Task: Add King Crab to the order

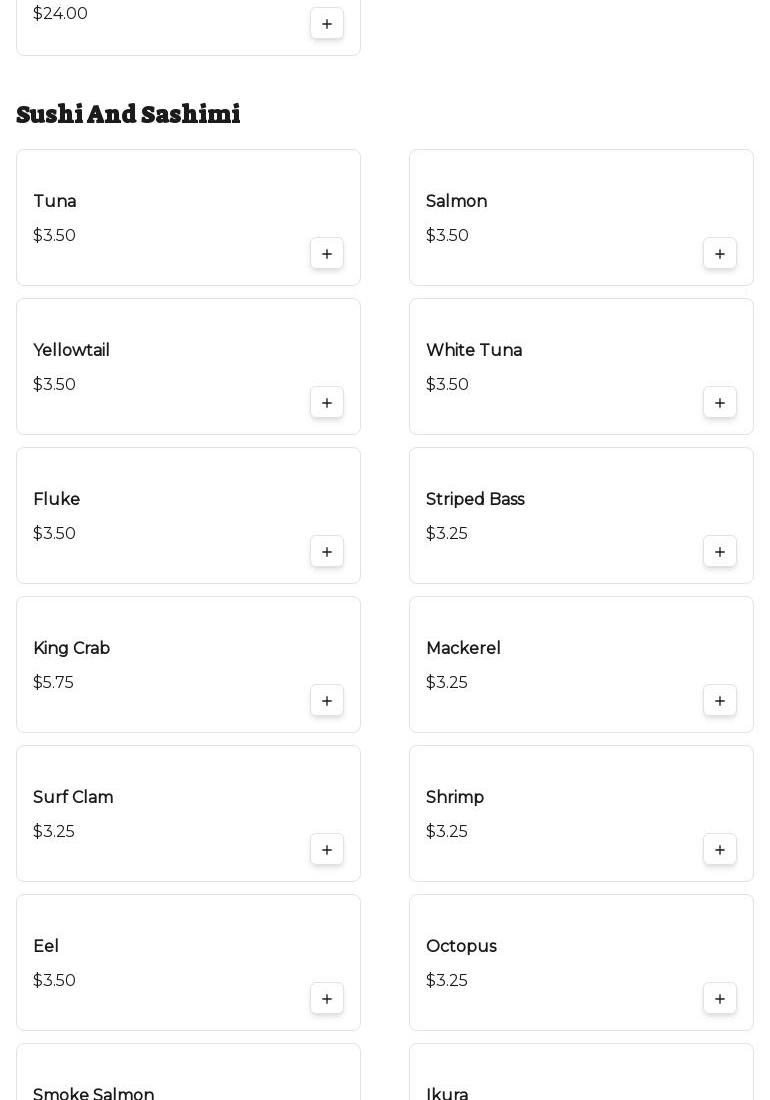Action: tap(327, 701)
